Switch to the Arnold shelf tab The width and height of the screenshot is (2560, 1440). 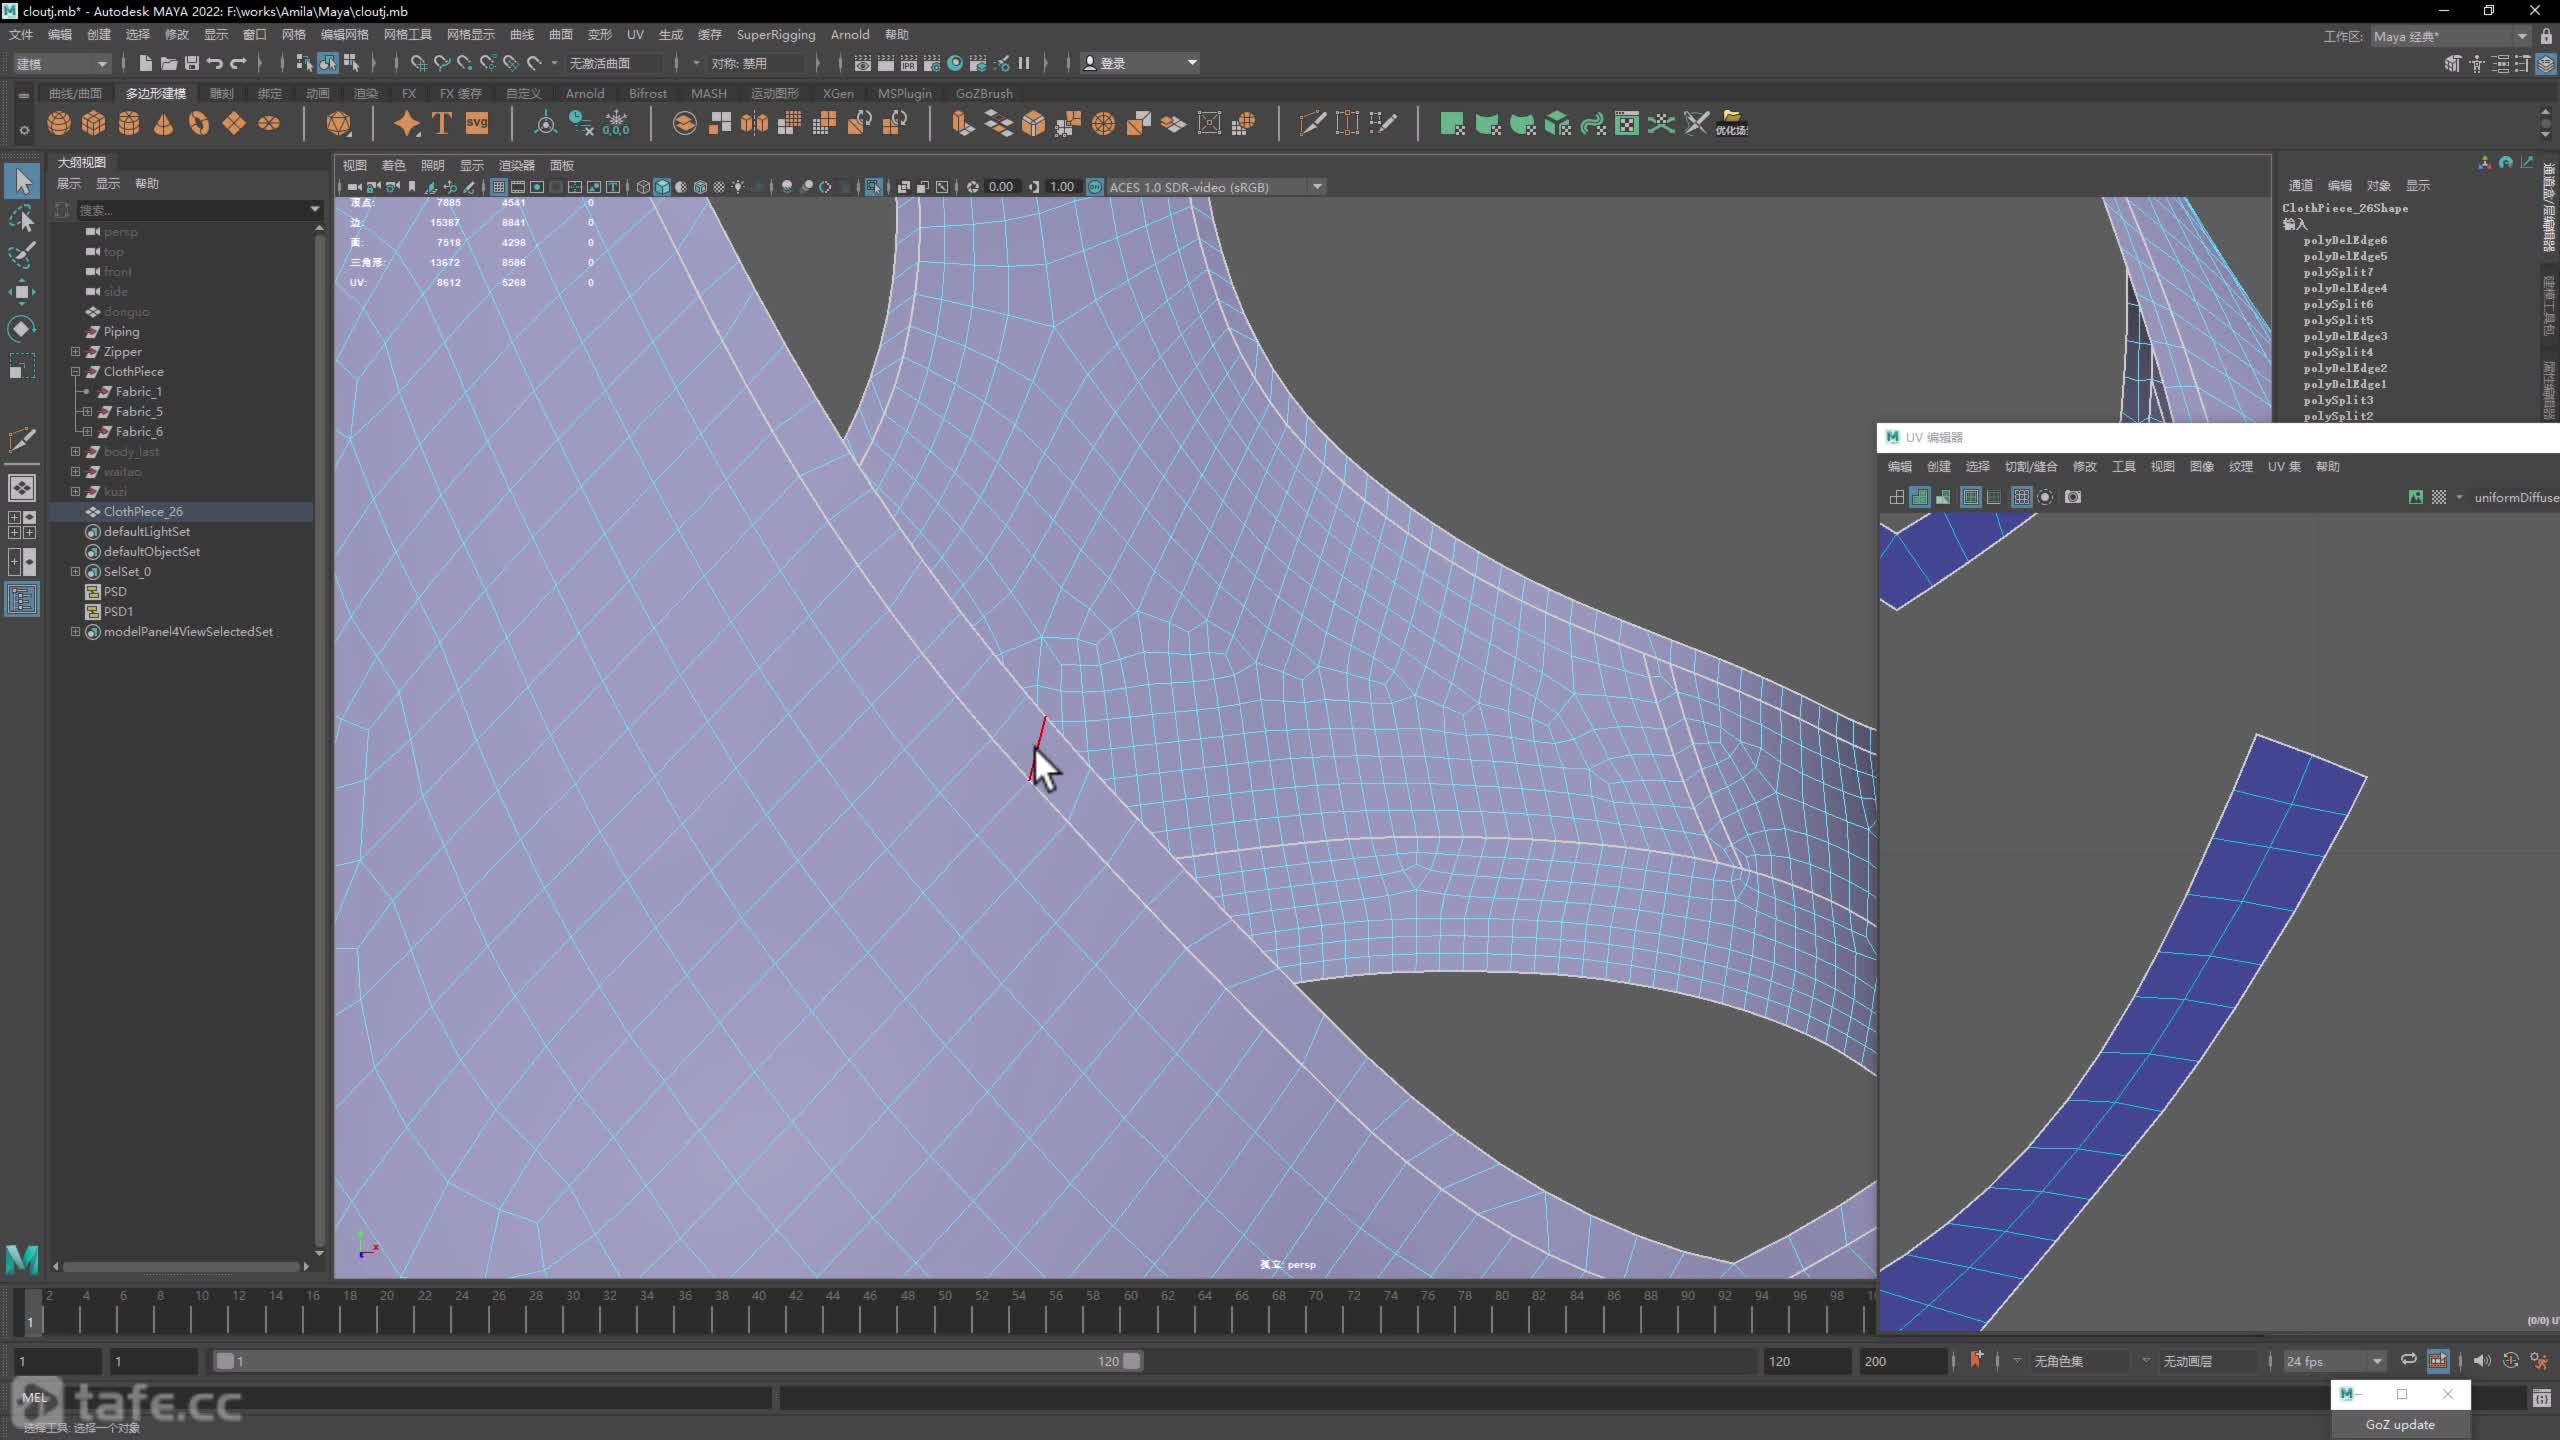click(585, 93)
